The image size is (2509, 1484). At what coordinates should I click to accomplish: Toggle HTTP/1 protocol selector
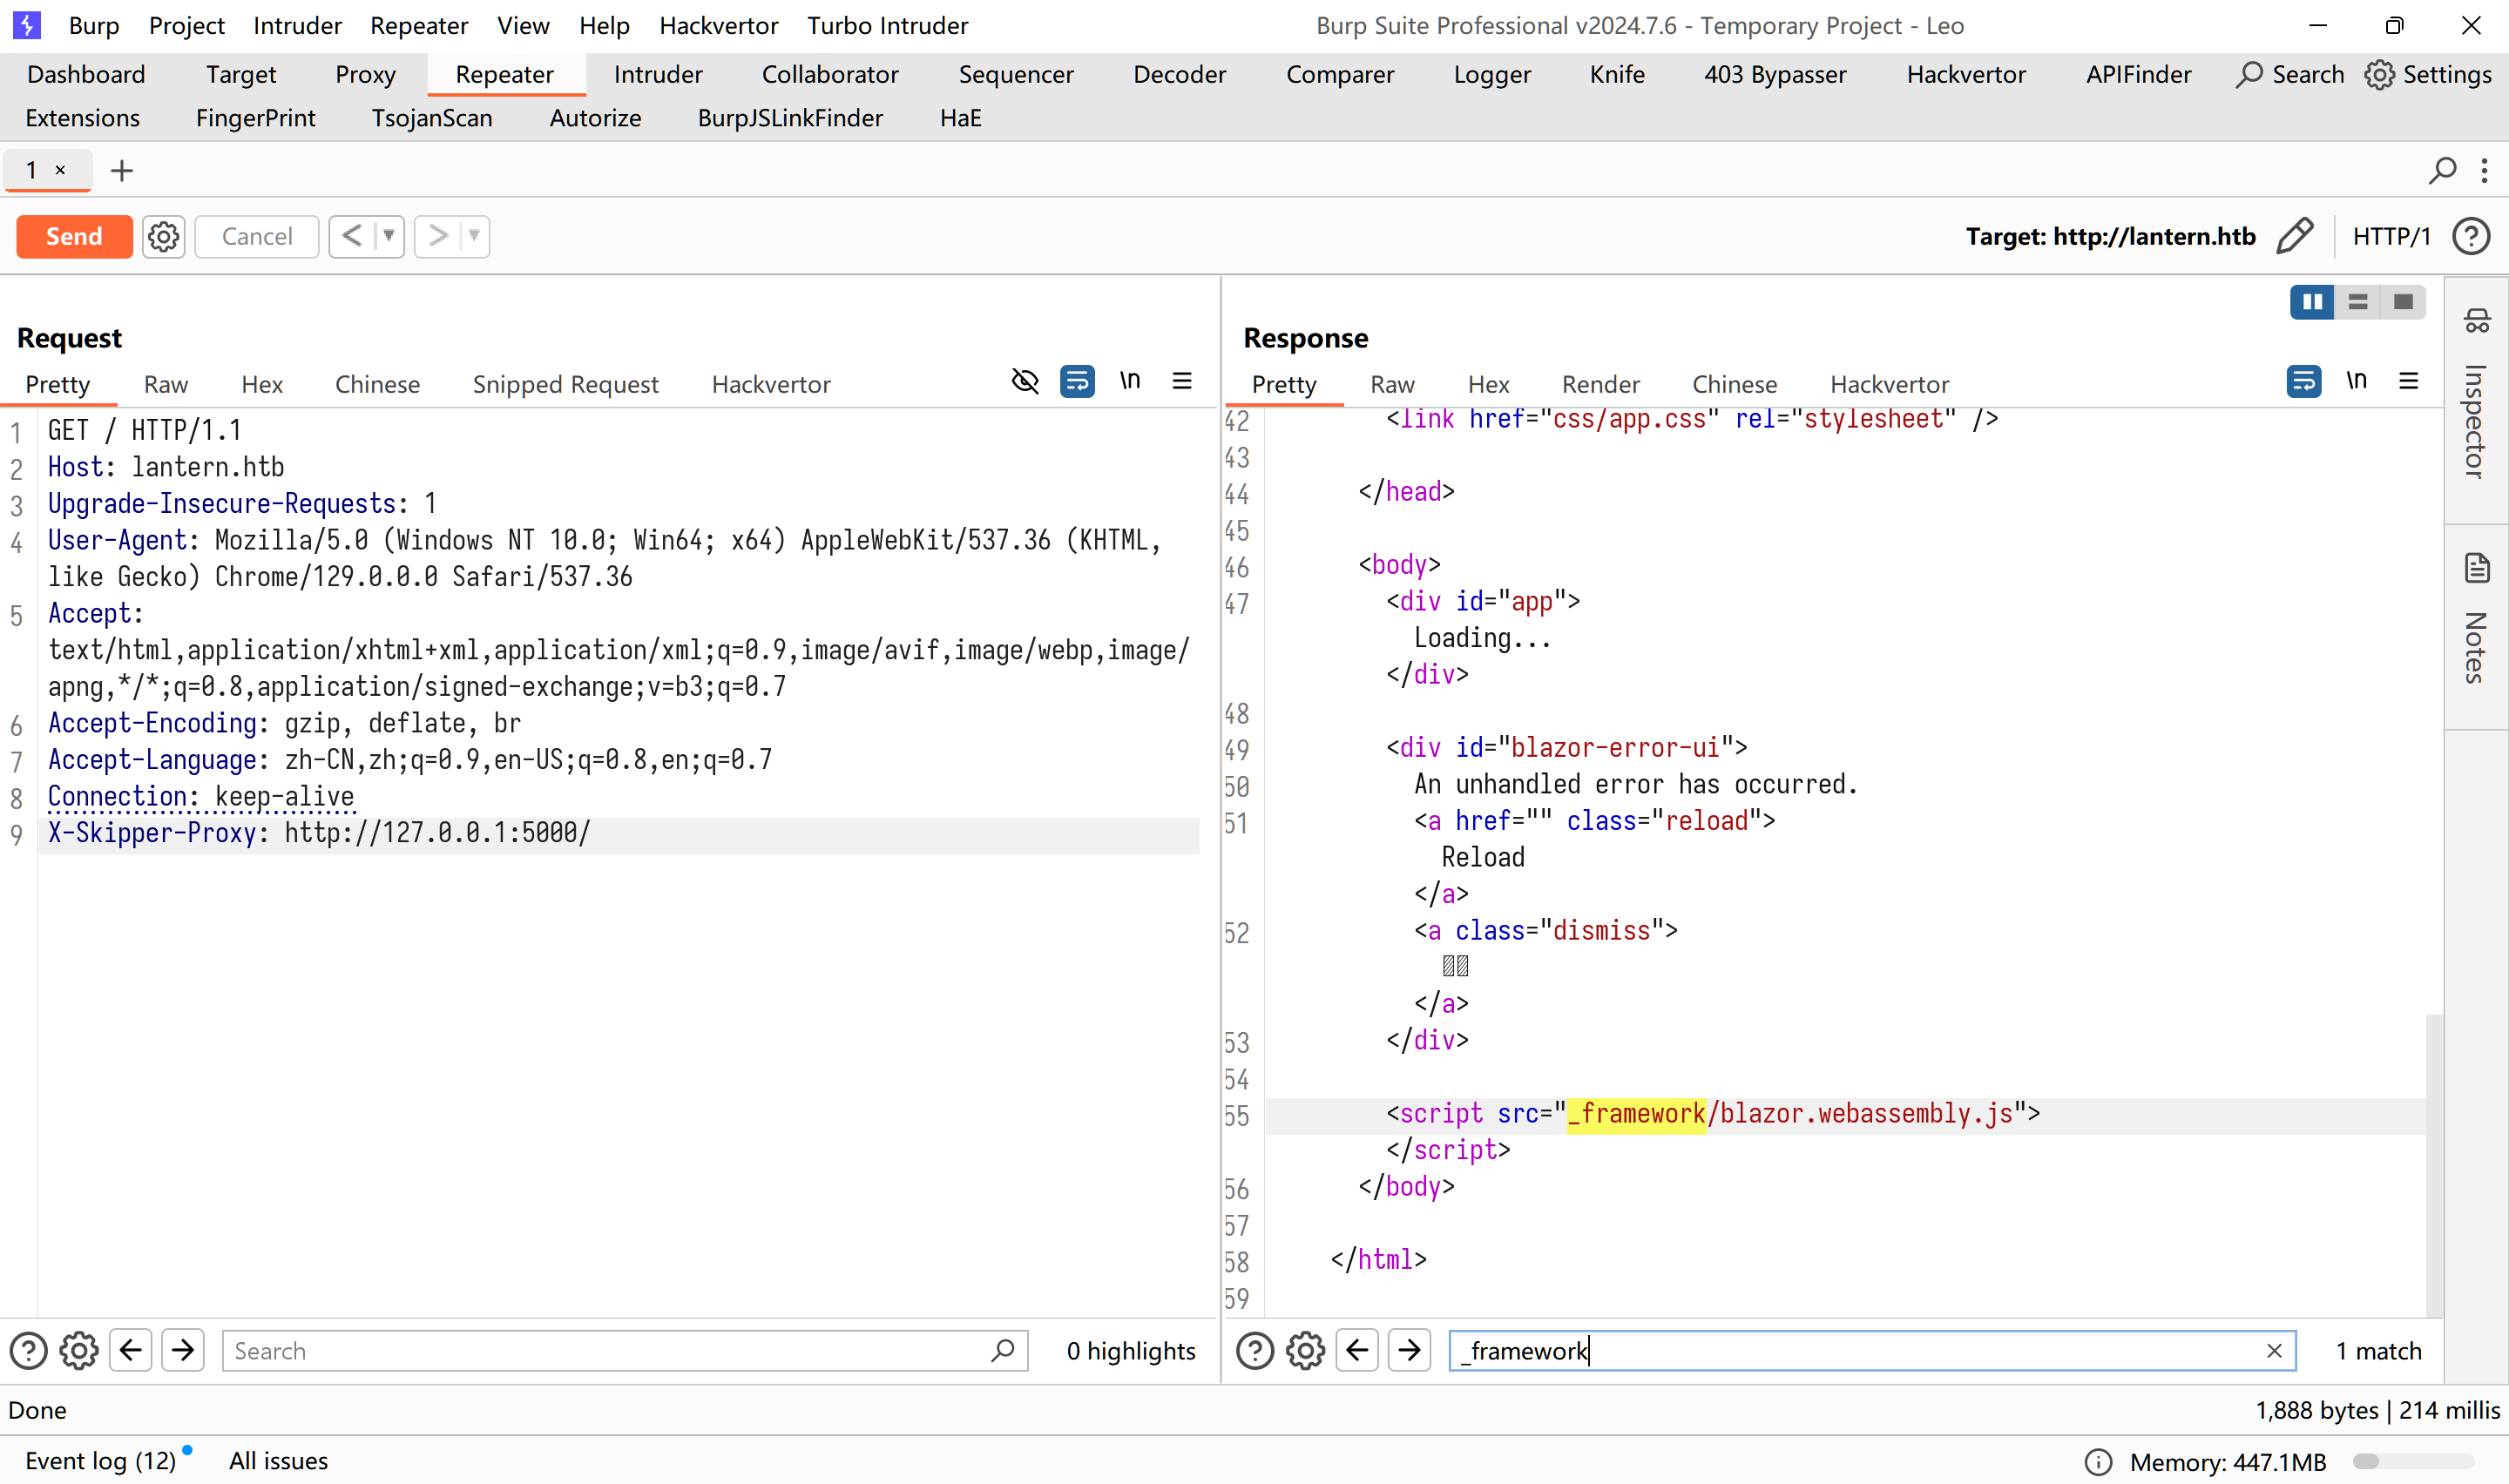[2391, 237]
